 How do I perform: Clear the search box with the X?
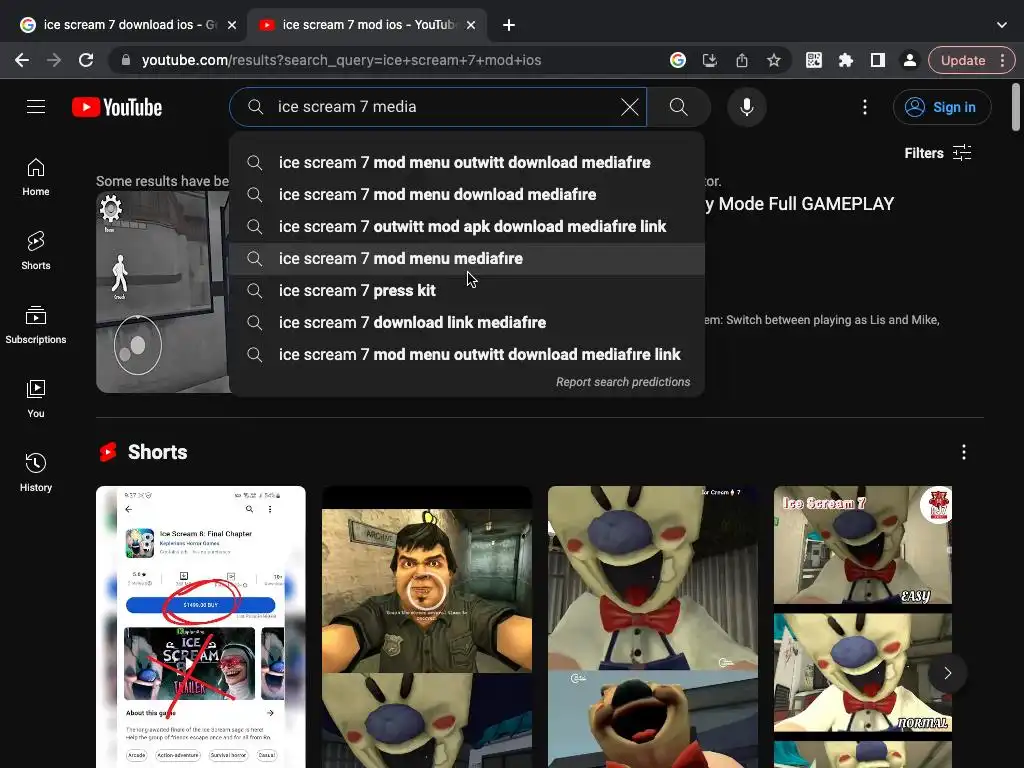[x=630, y=107]
